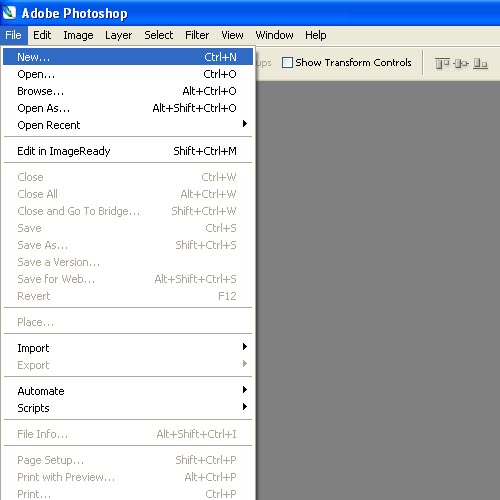Image resolution: width=500 pixels, height=500 pixels.
Task: Click the Close All menu entry
Action: [128, 194]
